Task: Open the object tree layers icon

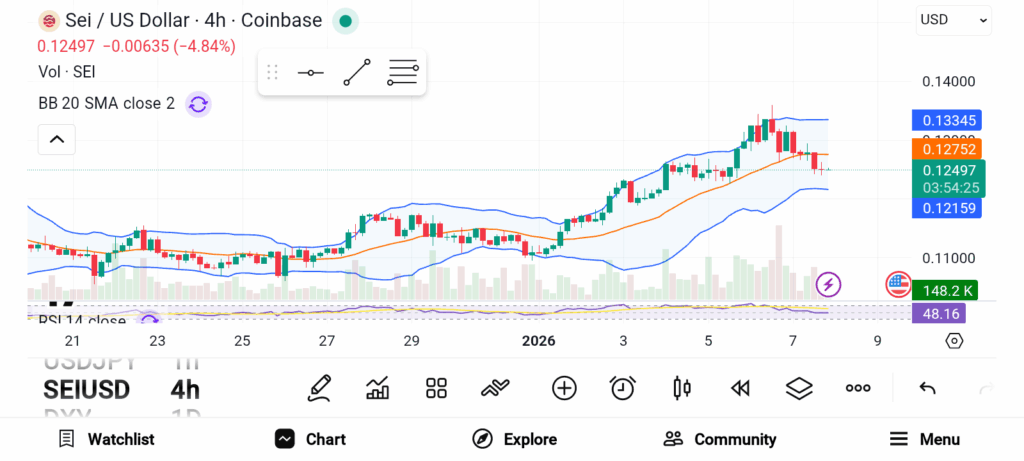Action: (799, 388)
